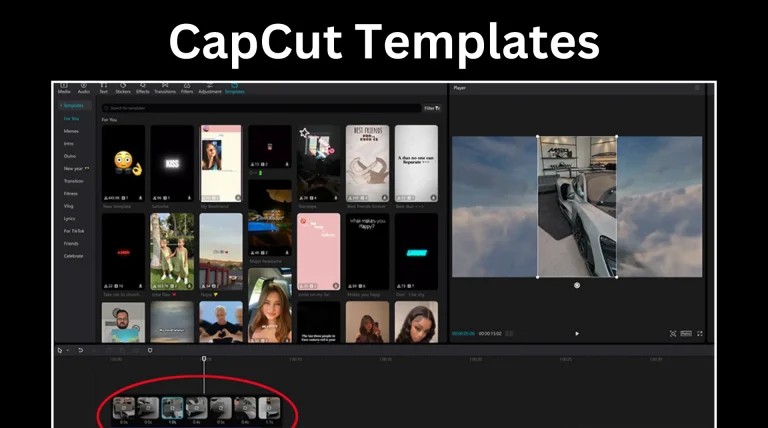This screenshot has width=768, height=428.
Task: Open the flushed emoji OK-hand template
Action: (x=123, y=164)
